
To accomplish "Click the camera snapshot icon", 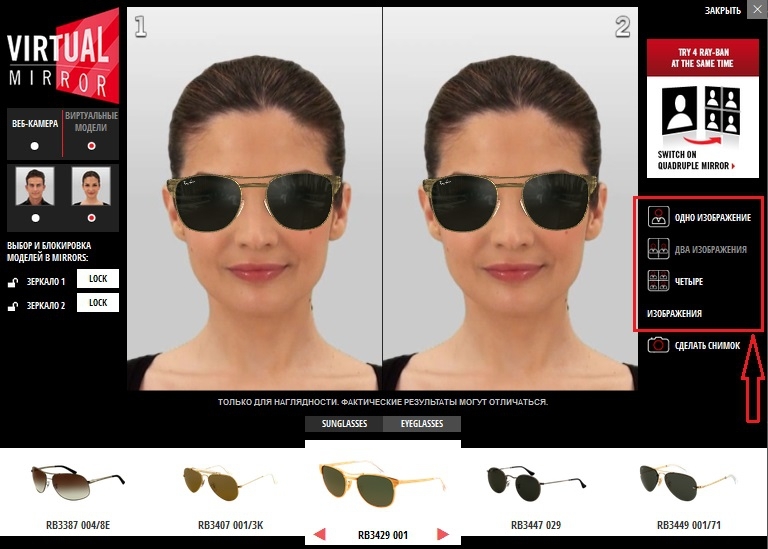I will point(658,345).
